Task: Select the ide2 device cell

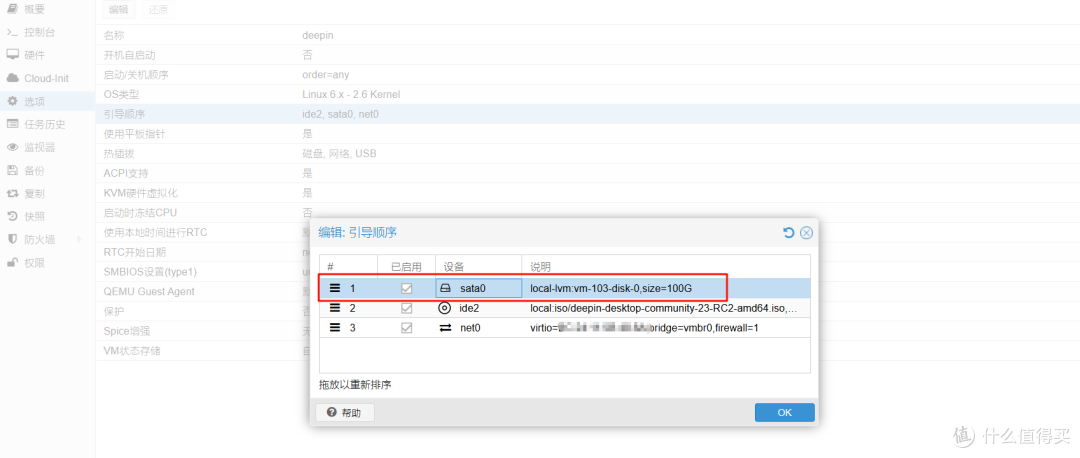Action: click(x=478, y=308)
